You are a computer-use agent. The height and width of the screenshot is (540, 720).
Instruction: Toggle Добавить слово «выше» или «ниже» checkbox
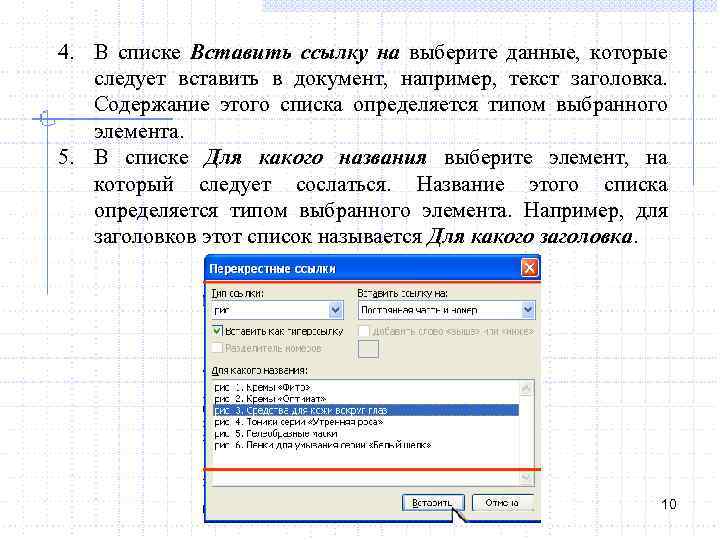pos(363,331)
